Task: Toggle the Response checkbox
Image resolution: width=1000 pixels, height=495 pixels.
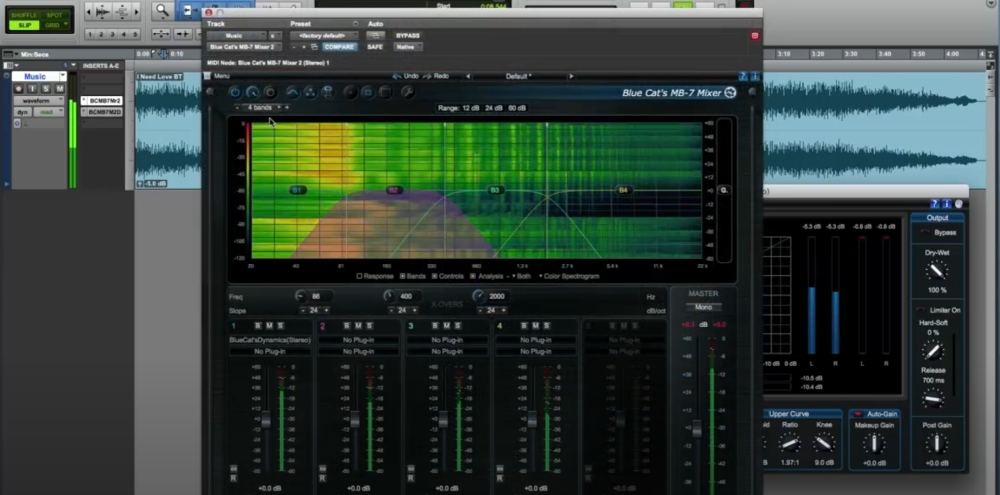Action: [359, 276]
